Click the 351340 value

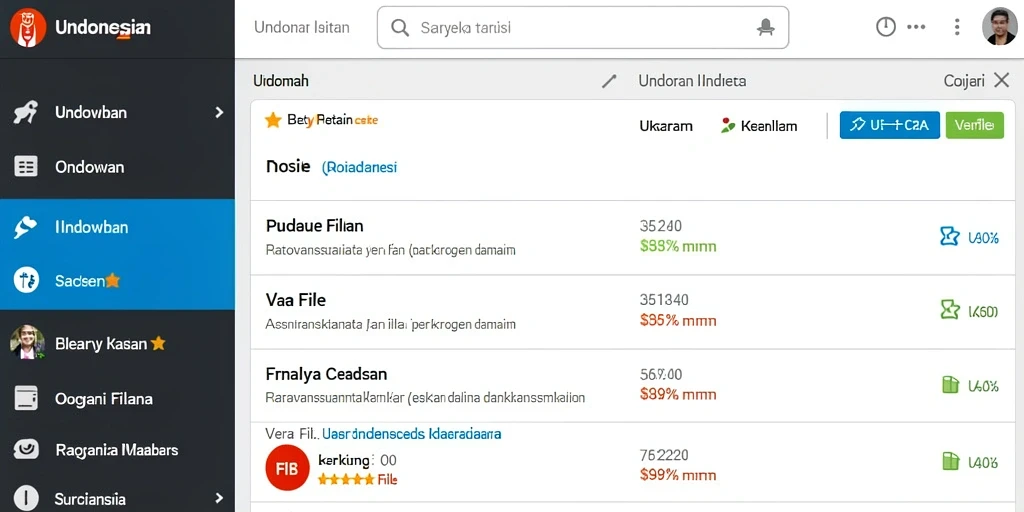coord(664,300)
